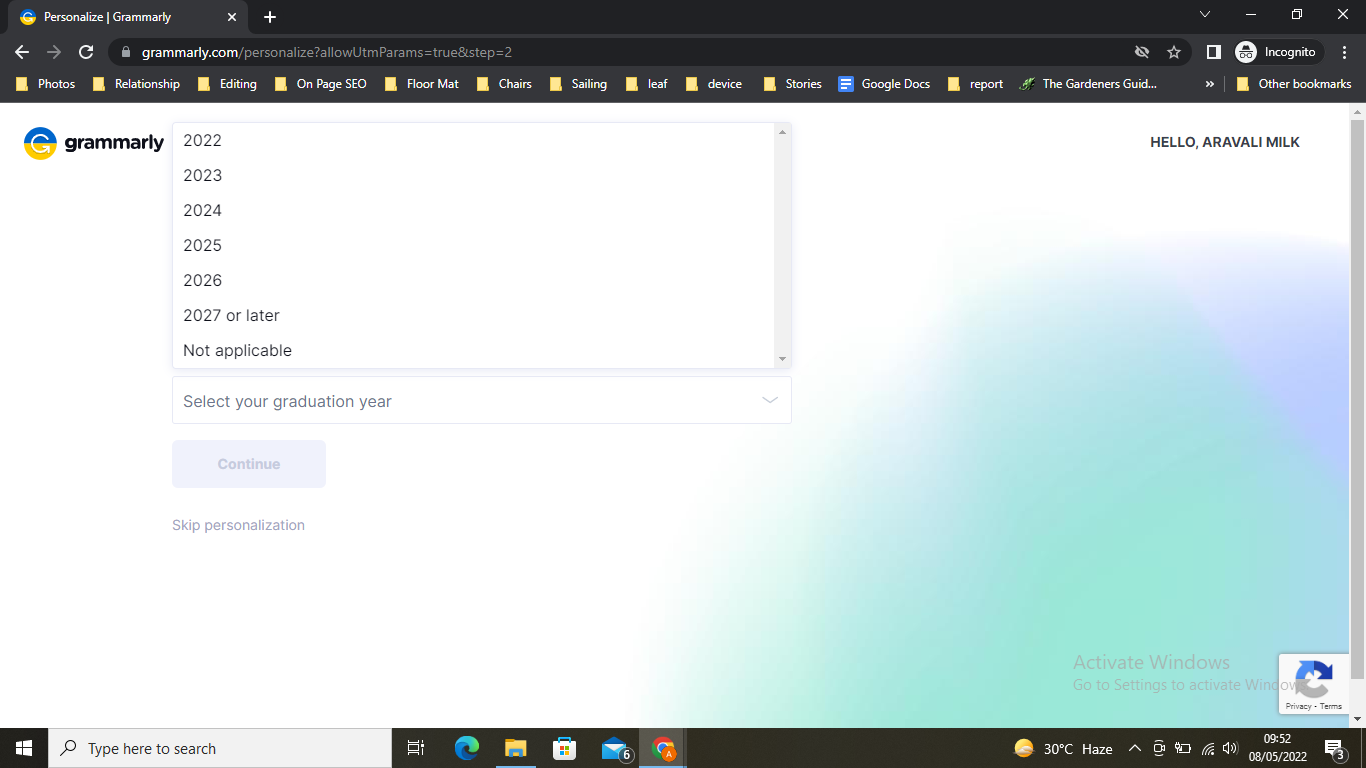Click Chrome icon in taskbar
The image size is (1366, 768).
(x=663, y=748)
